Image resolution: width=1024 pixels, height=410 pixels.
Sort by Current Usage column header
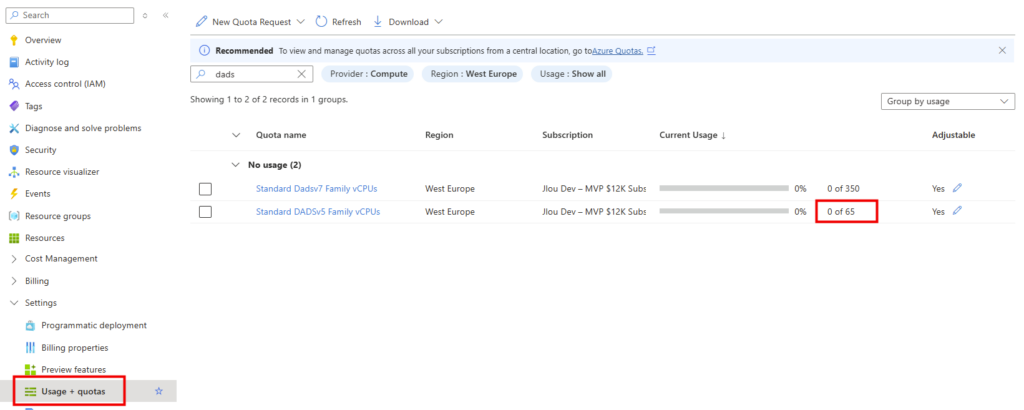(x=693, y=135)
